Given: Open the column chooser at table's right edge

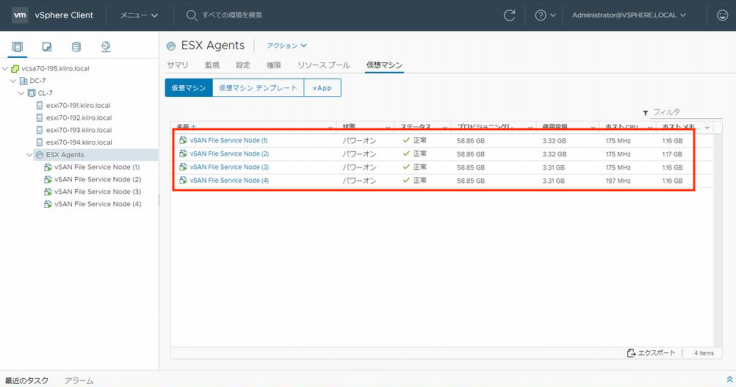Looking at the screenshot, I should pos(707,127).
